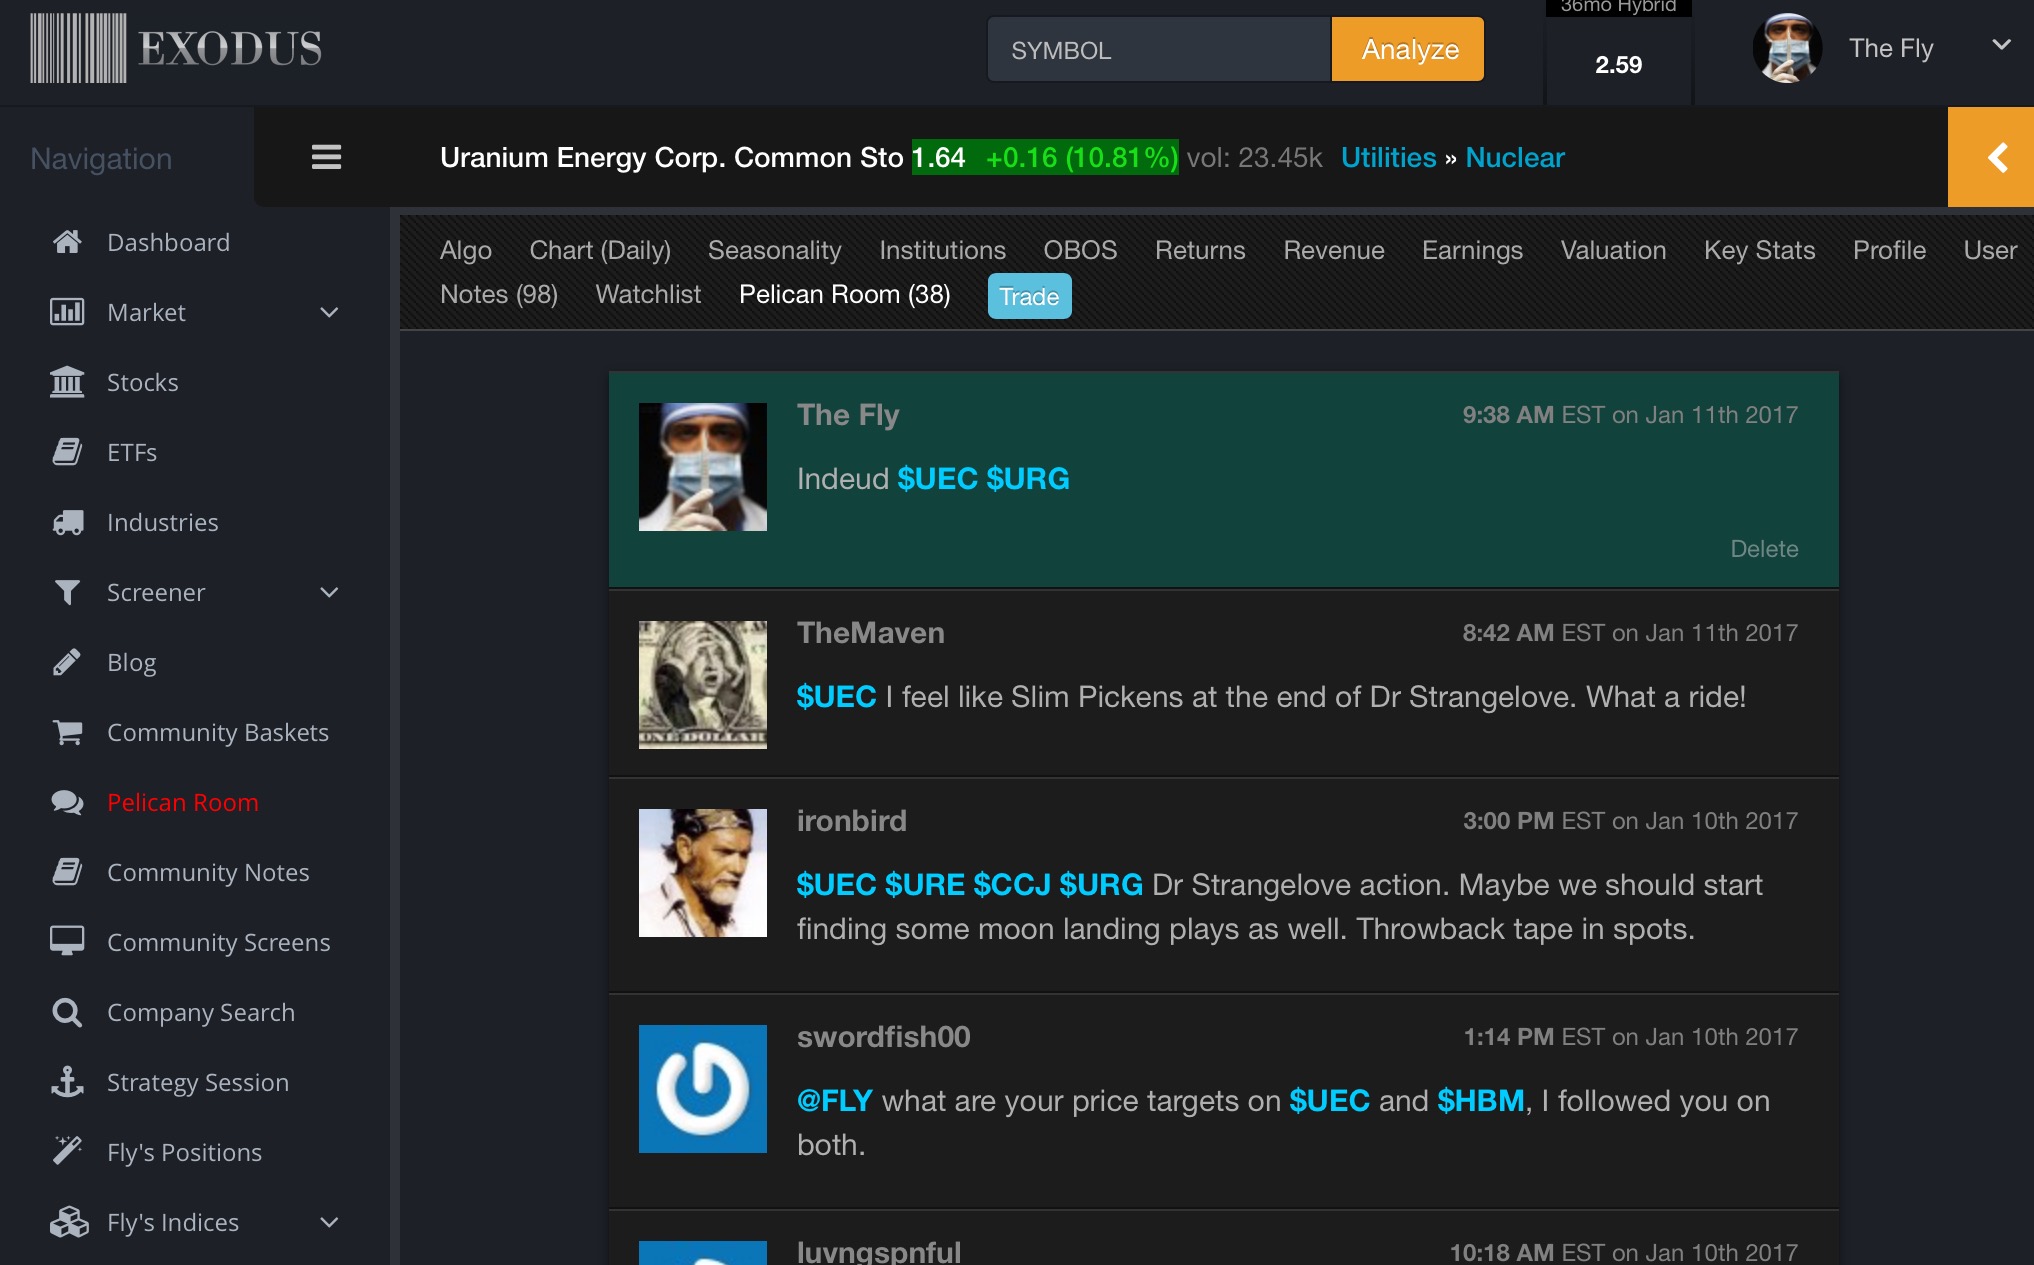Open Community Baskets in sidebar

(218, 732)
